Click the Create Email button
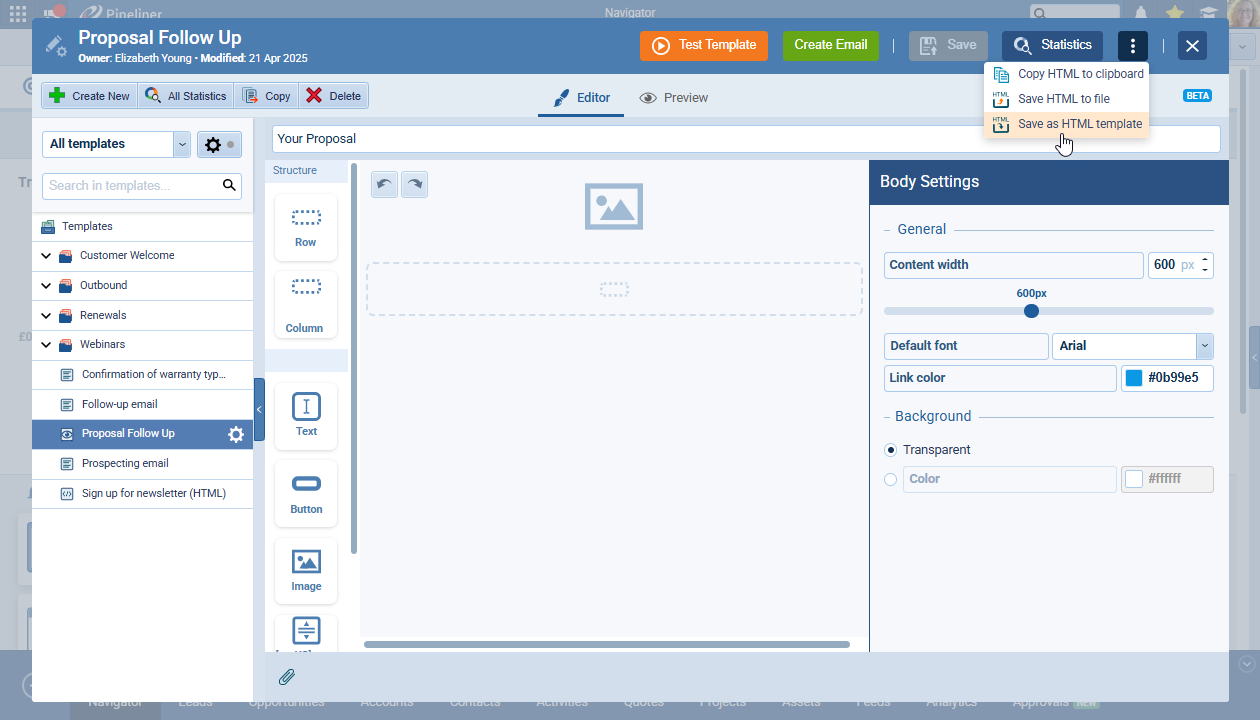Screen dimensions: 1260x720 [x=830, y=45]
